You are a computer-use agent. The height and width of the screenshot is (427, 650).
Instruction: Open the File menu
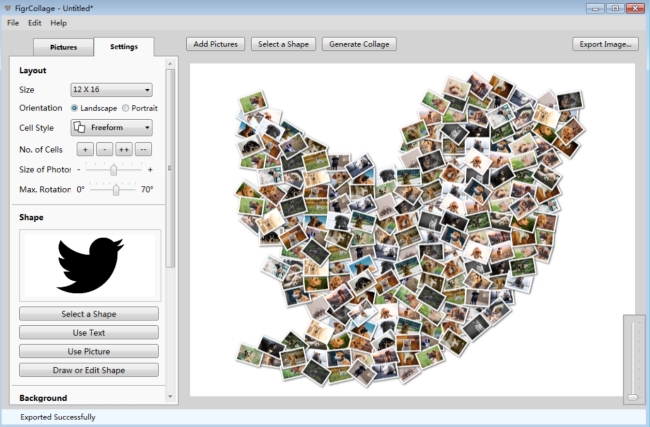pyautogui.click(x=13, y=22)
